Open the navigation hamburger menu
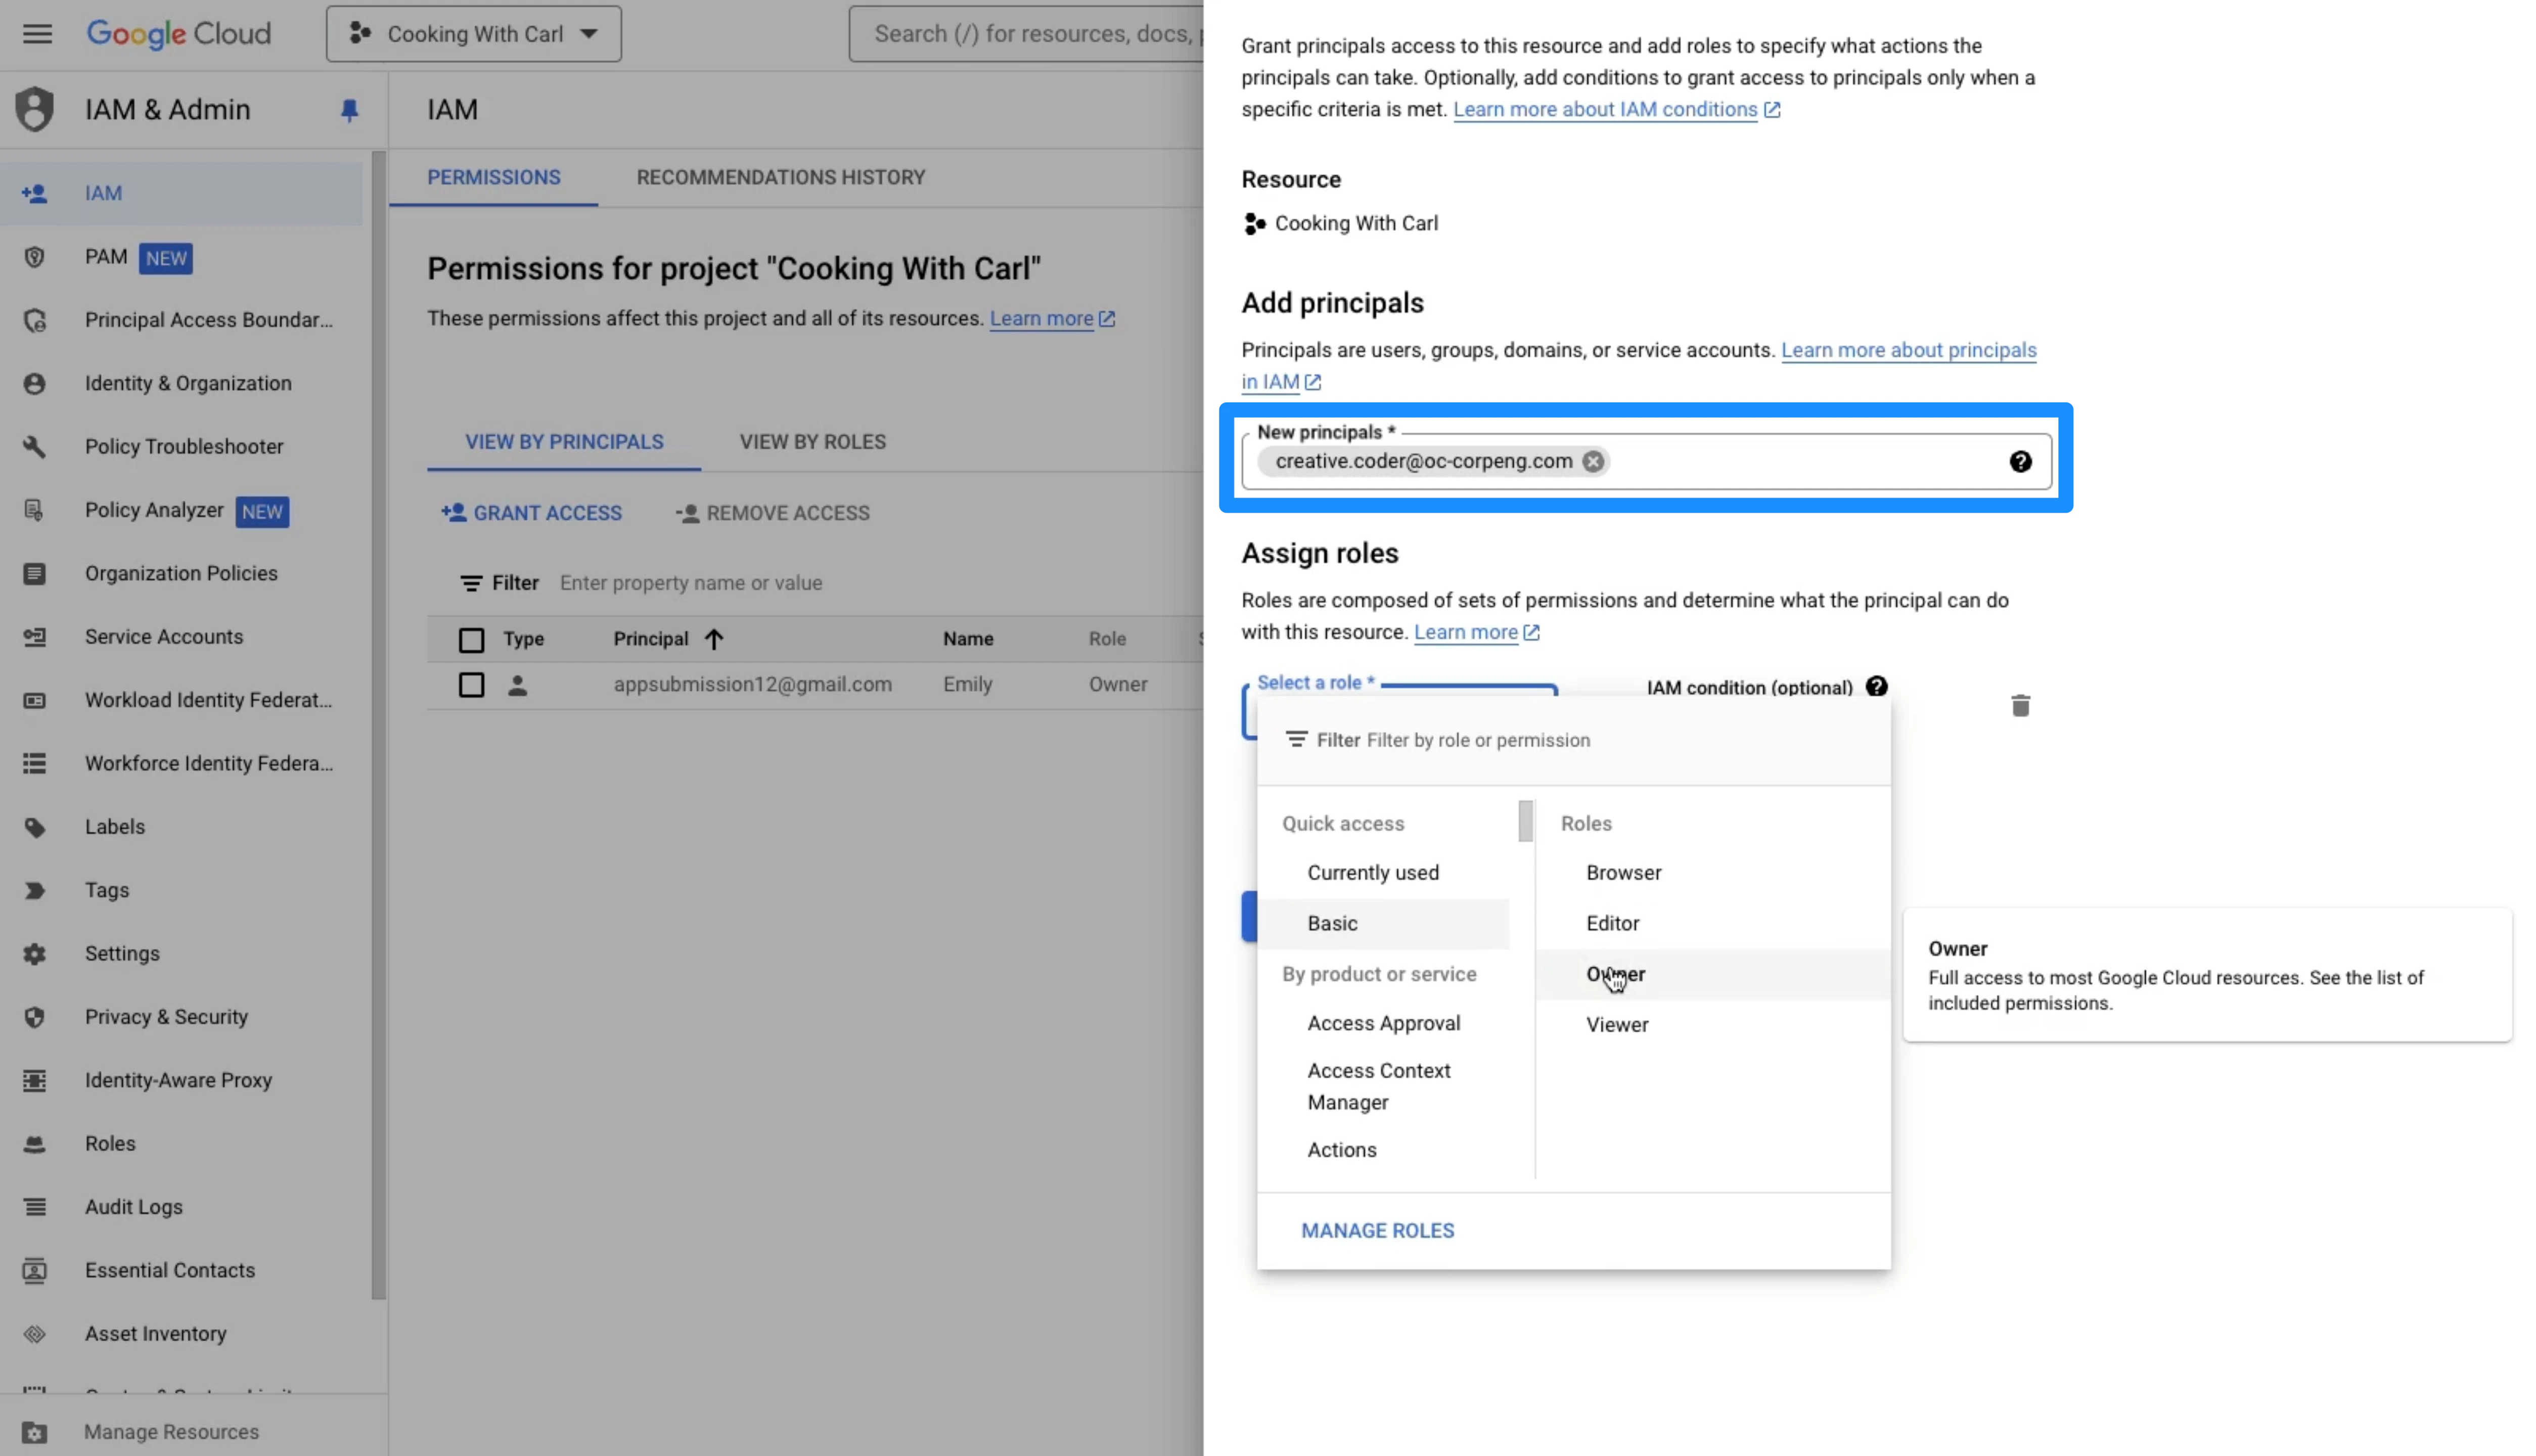Viewport: 2536px width, 1456px height. (37, 33)
